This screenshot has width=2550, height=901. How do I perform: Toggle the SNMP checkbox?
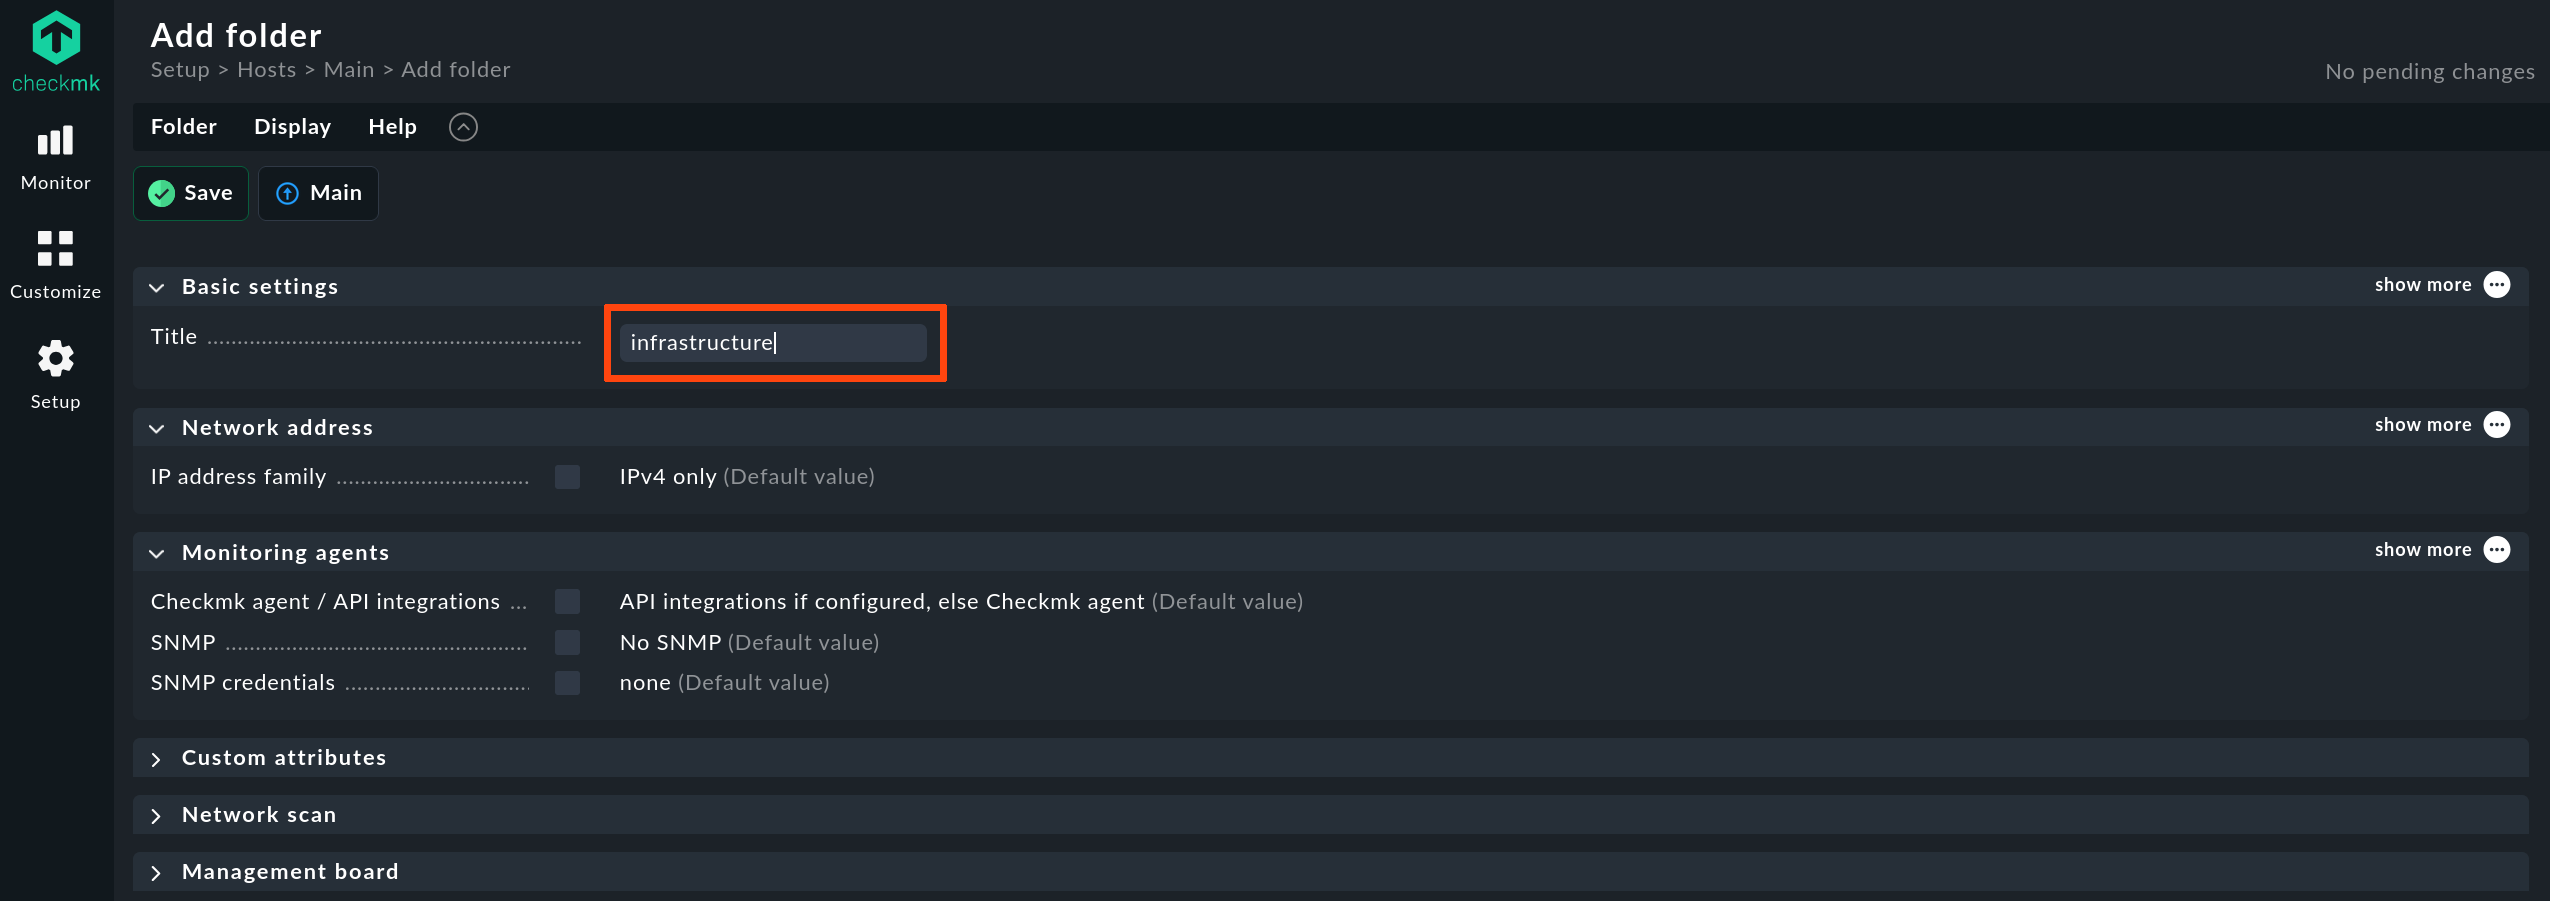click(x=568, y=642)
